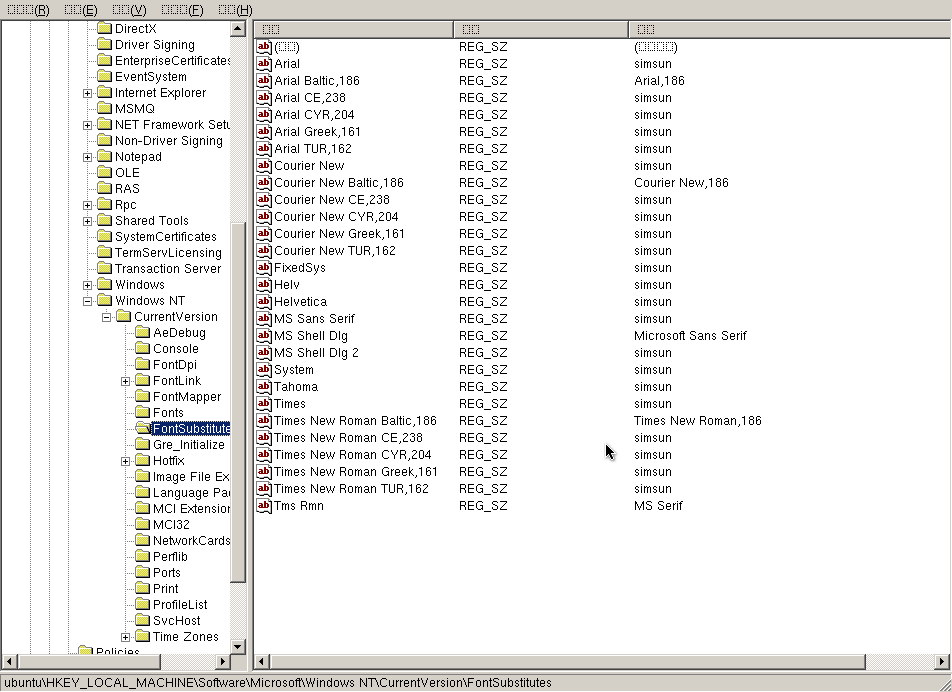952x692 pixels.
Task: Click the ab icon next to System
Action: 264,370
